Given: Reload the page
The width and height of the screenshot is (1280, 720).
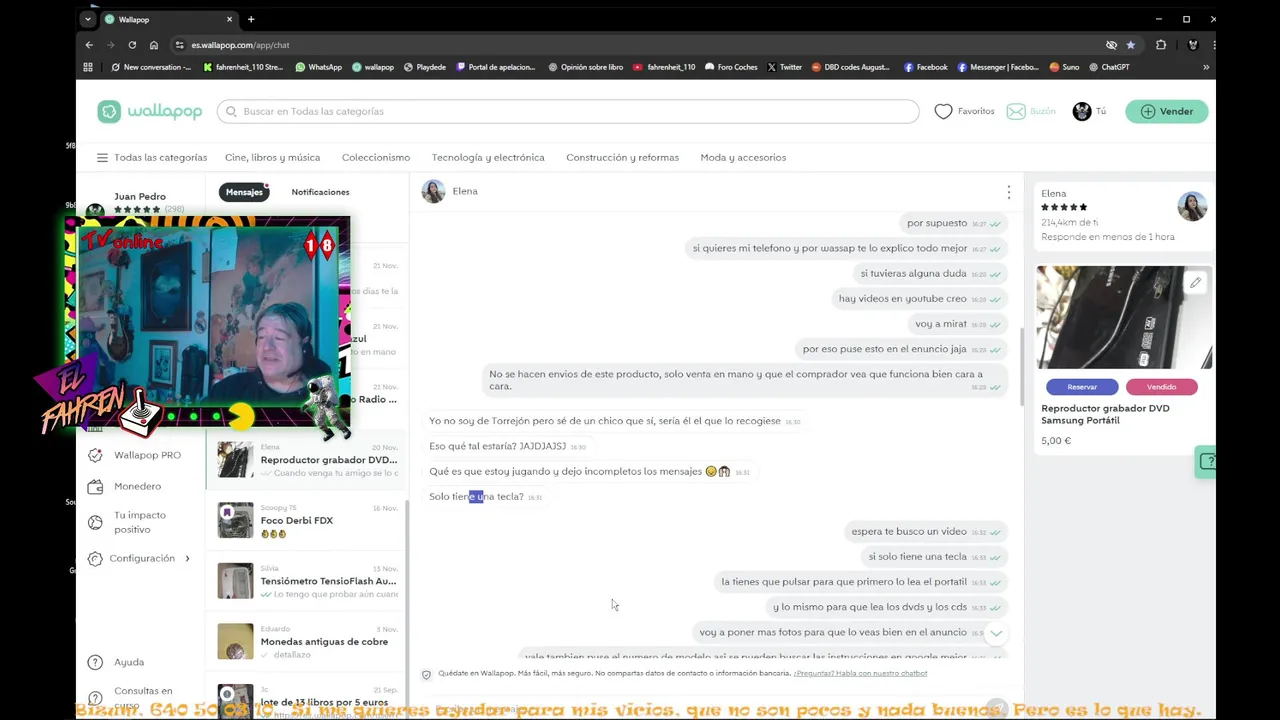Looking at the screenshot, I should pyautogui.click(x=132, y=45).
